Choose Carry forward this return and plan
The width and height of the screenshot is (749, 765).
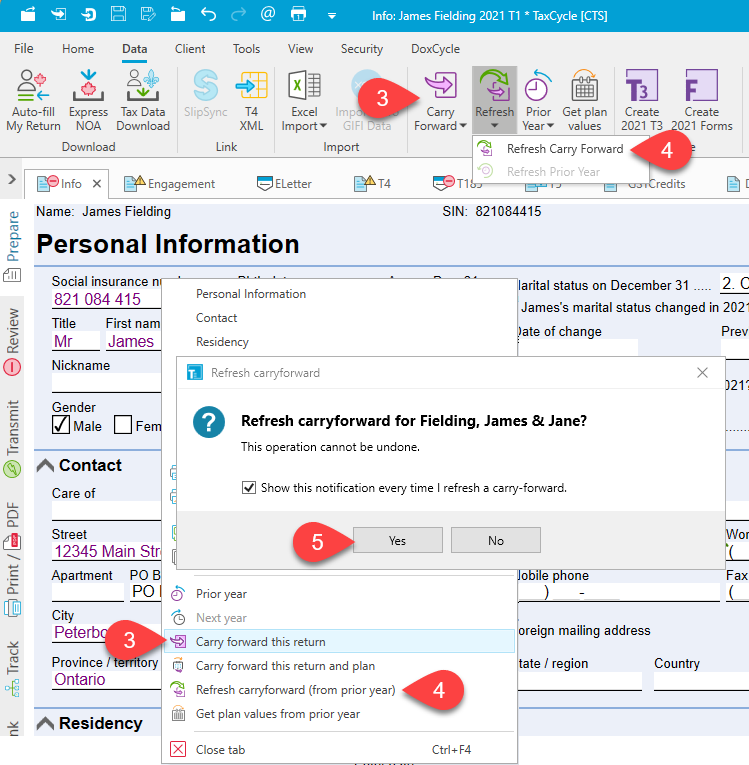coord(340,665)
